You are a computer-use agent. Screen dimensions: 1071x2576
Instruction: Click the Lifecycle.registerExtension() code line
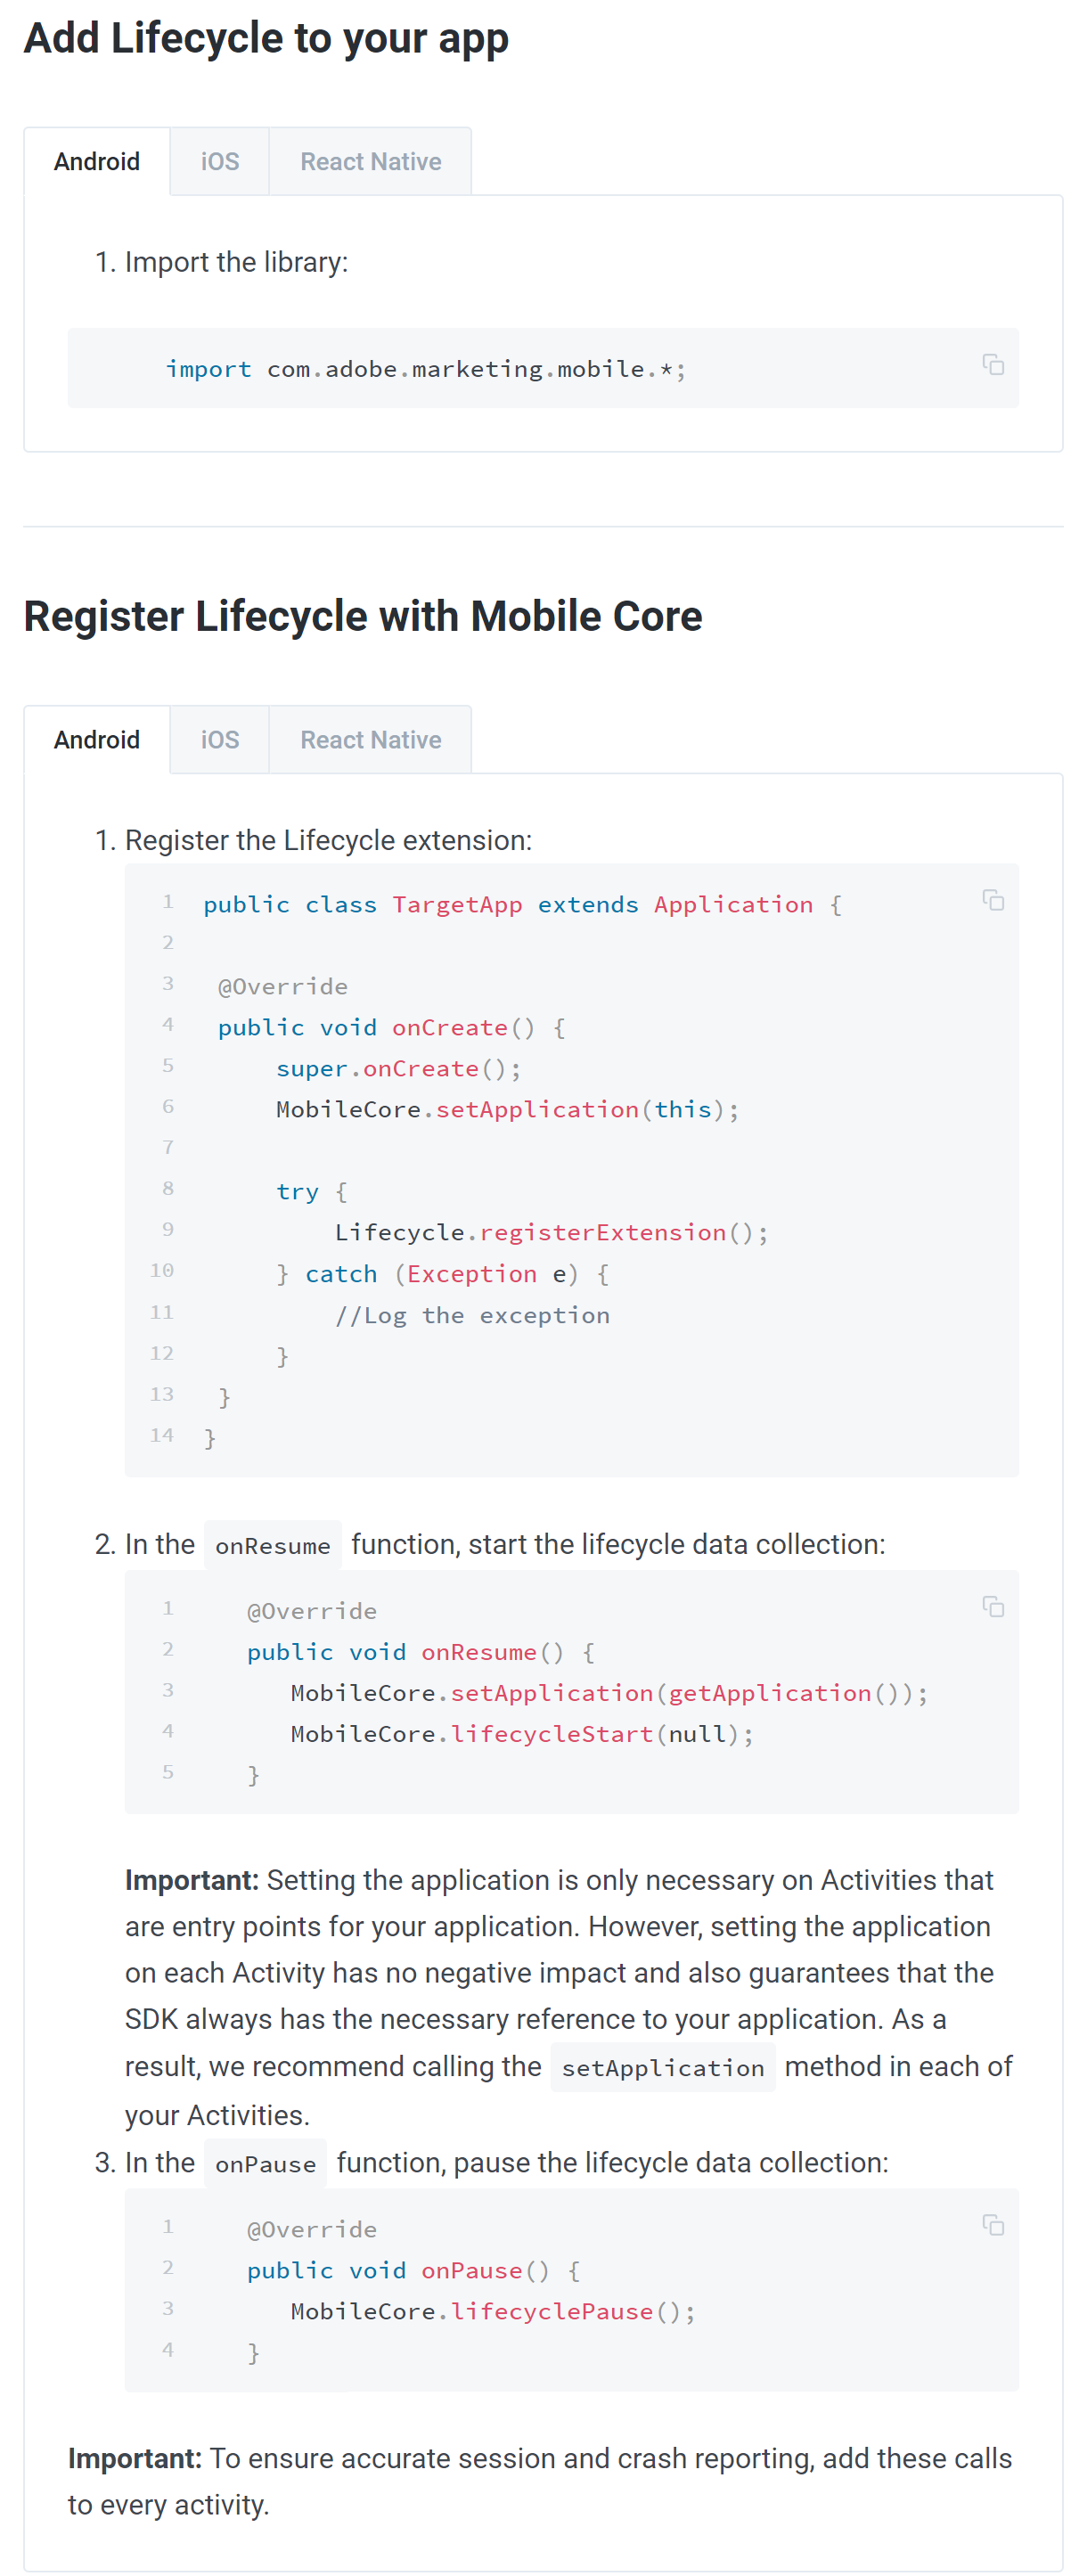552,1232
